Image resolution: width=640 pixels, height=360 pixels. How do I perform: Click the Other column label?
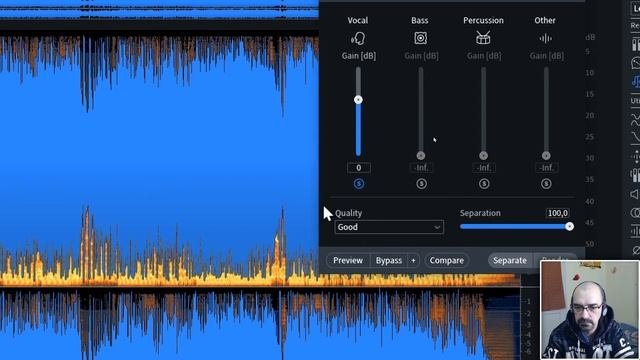pos(545,20)
